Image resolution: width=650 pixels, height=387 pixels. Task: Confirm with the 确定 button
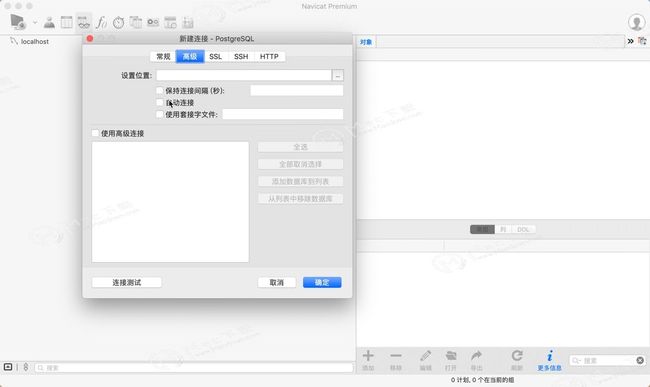point(322,283)
